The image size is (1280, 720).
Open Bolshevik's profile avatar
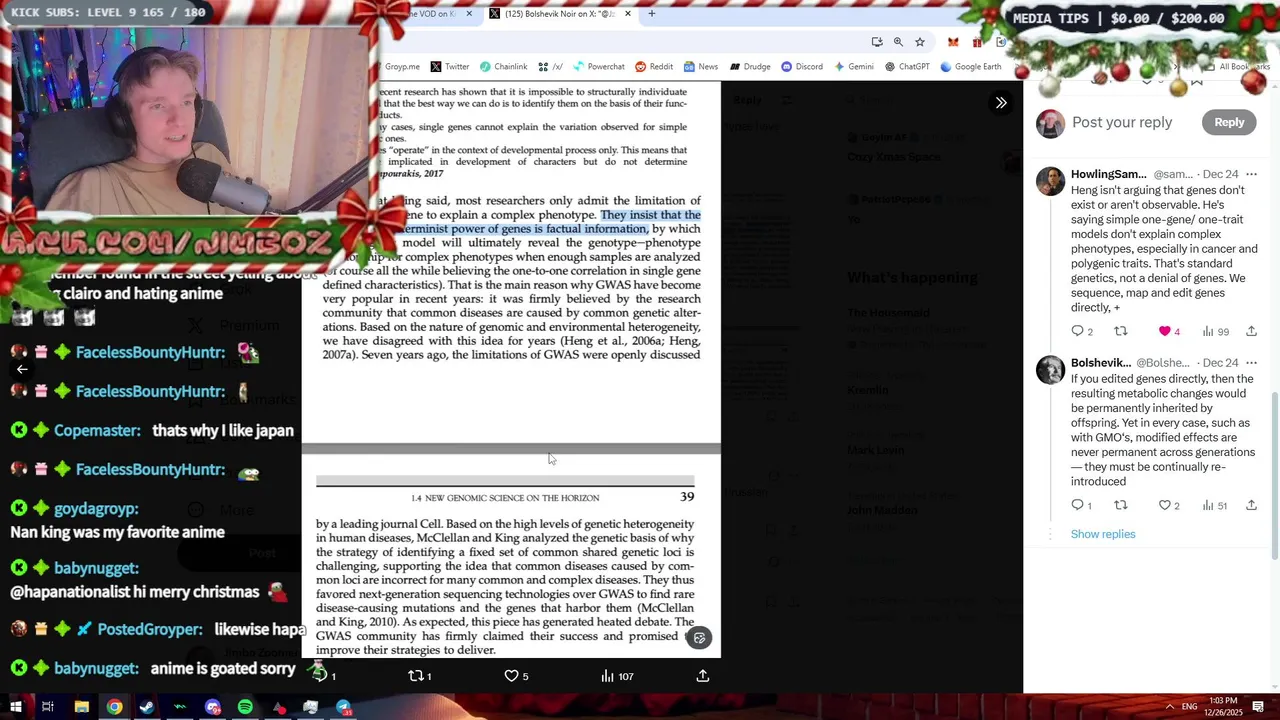(1050, 369)
